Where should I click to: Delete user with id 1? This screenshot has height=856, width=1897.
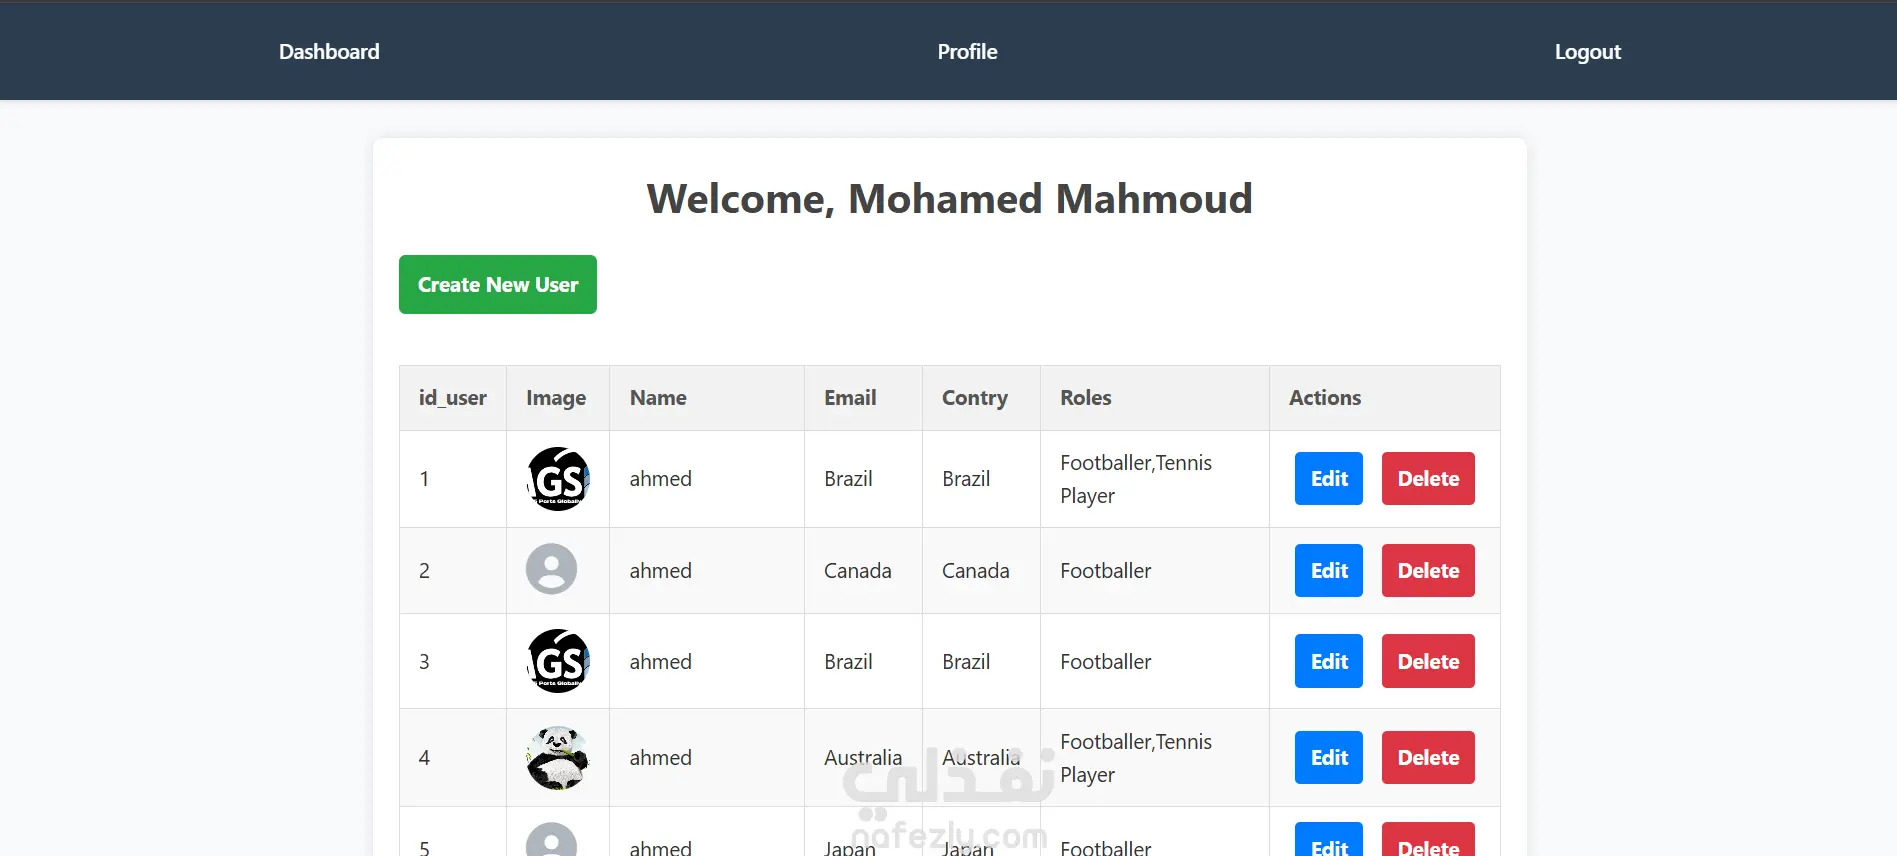coord(1427,479)
